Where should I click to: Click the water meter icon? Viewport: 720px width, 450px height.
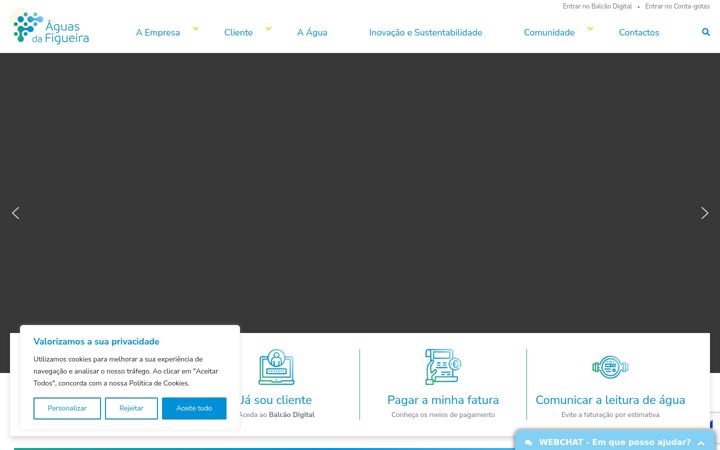pyautogui.click(x=610, y=367)
